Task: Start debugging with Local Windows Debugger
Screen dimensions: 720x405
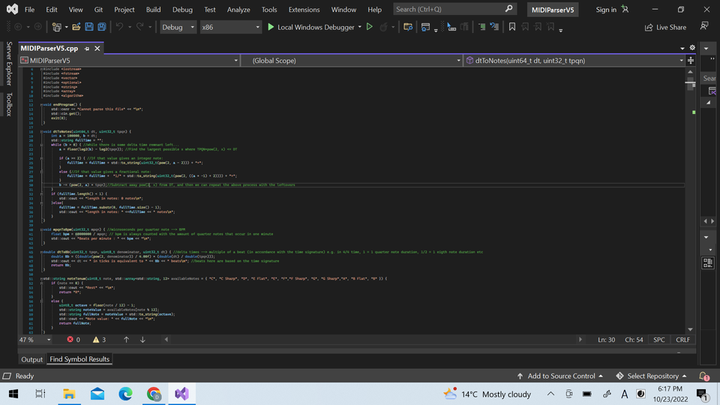Action: point(311,27)
